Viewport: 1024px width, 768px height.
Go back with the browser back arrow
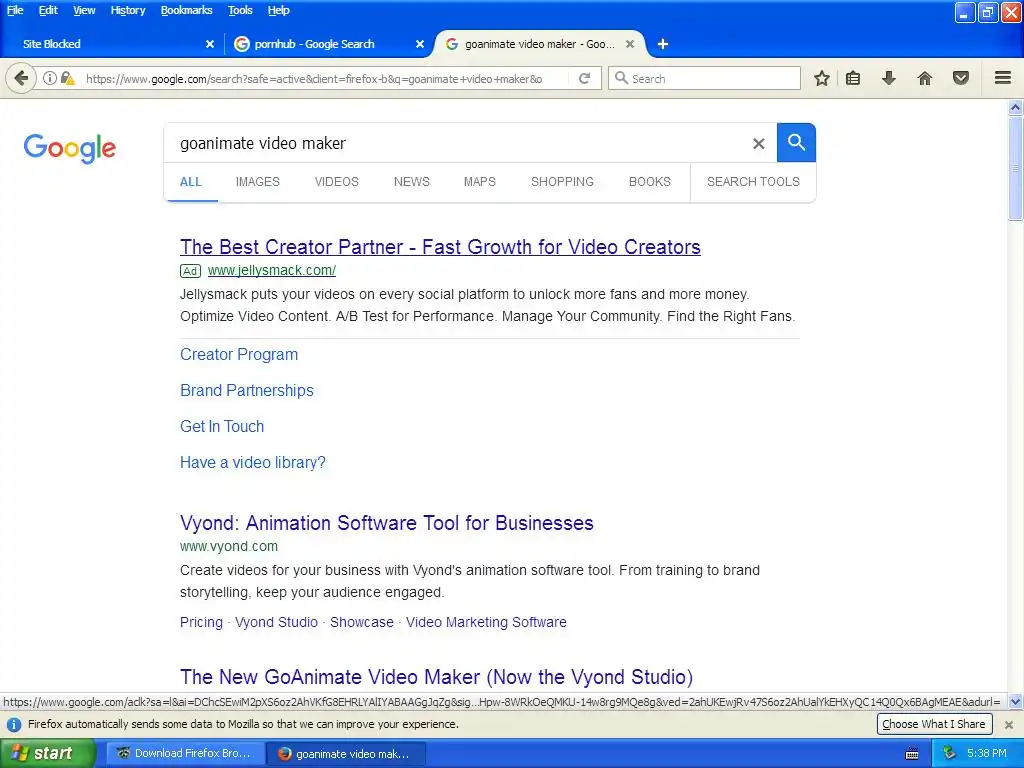coord(21,78)
